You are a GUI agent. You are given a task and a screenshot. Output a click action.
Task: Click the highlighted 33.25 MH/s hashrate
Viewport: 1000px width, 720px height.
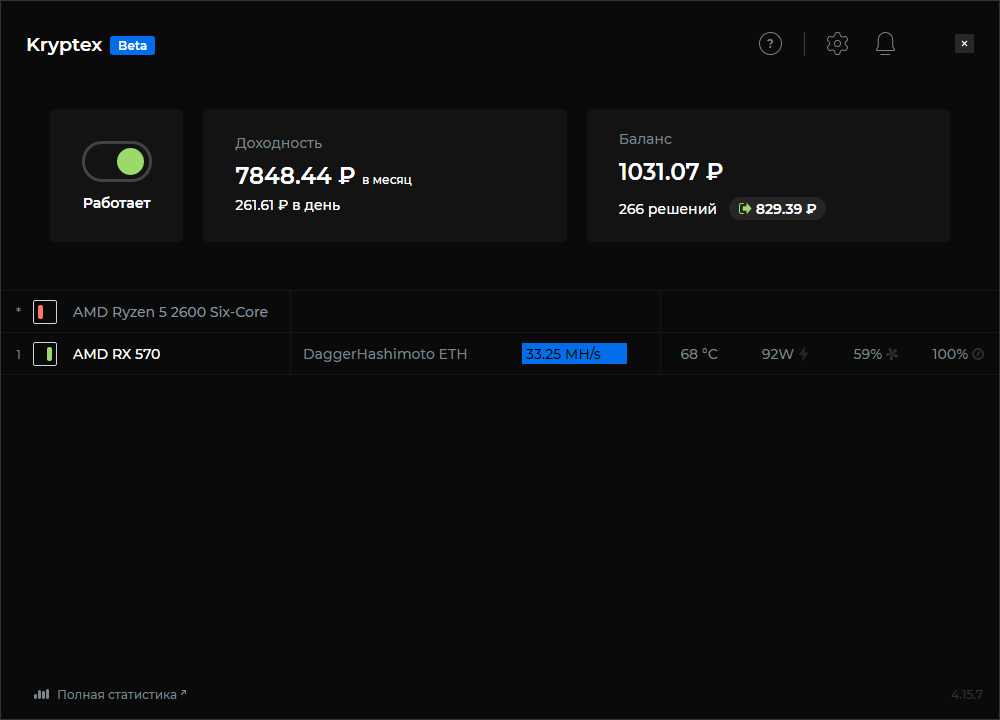(574, 354)
